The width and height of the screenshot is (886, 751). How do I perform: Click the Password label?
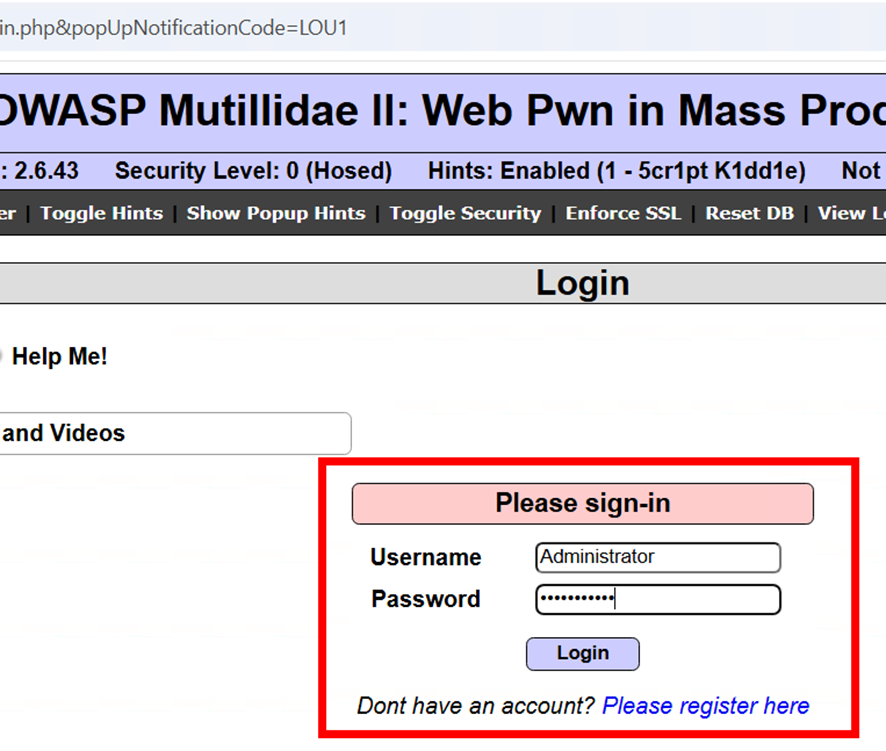(426, 599)
